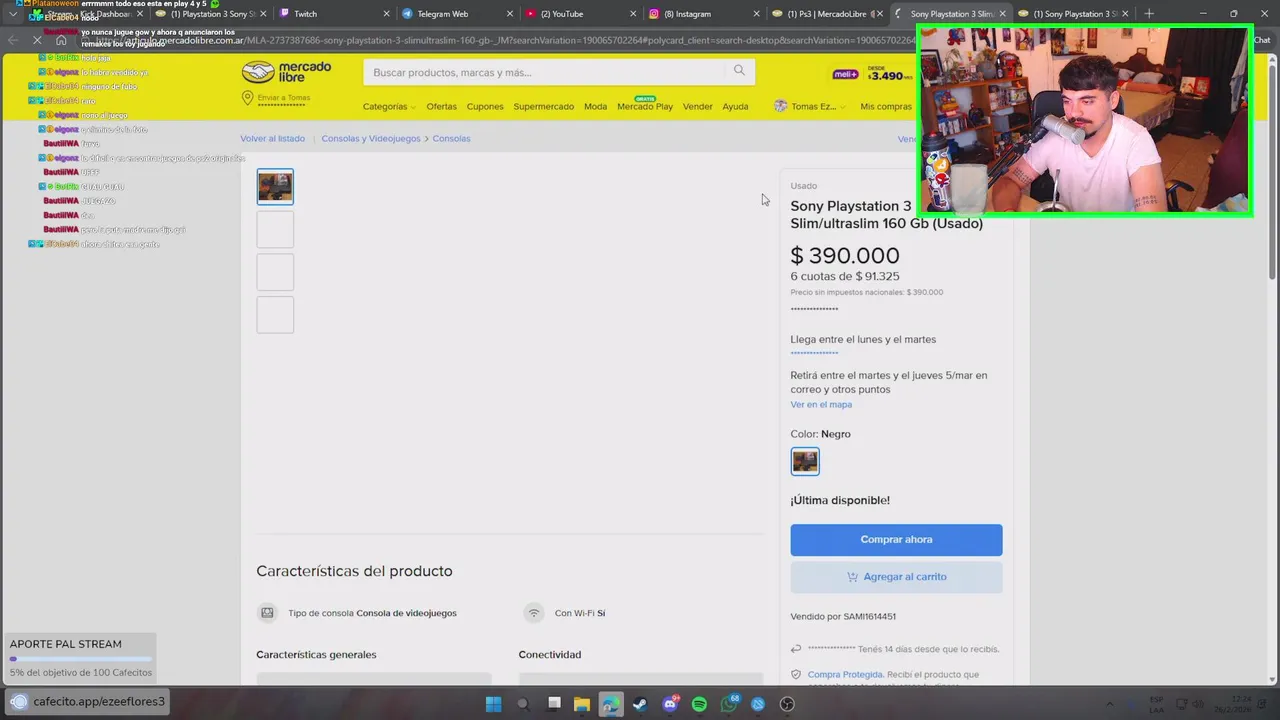Close the Twitch tab

[387, 14]
